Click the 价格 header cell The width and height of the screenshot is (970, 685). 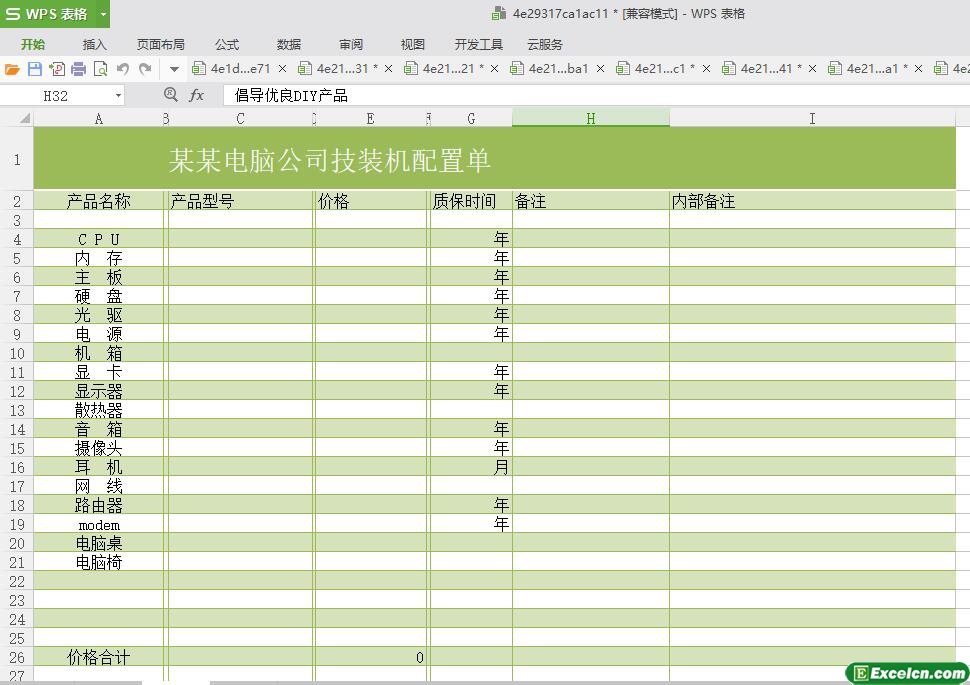[370, 201]
